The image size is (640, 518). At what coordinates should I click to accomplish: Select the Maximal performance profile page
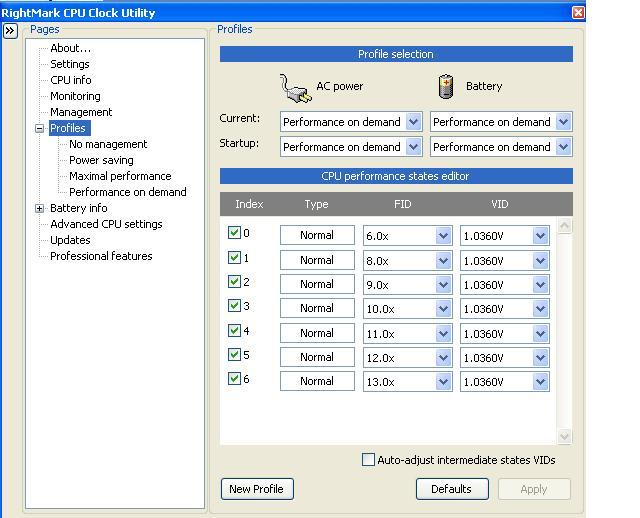pyautogui.click(x=120, y=176)
